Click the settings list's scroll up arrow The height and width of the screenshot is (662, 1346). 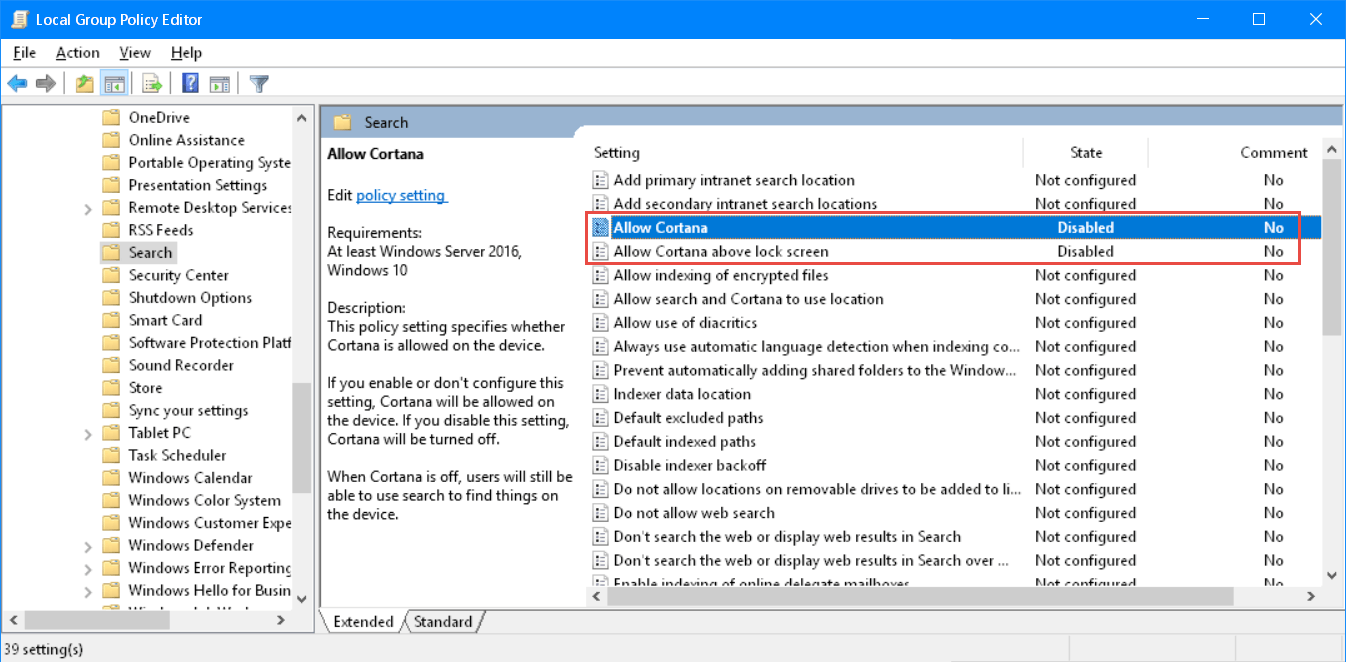point(1331,149)
